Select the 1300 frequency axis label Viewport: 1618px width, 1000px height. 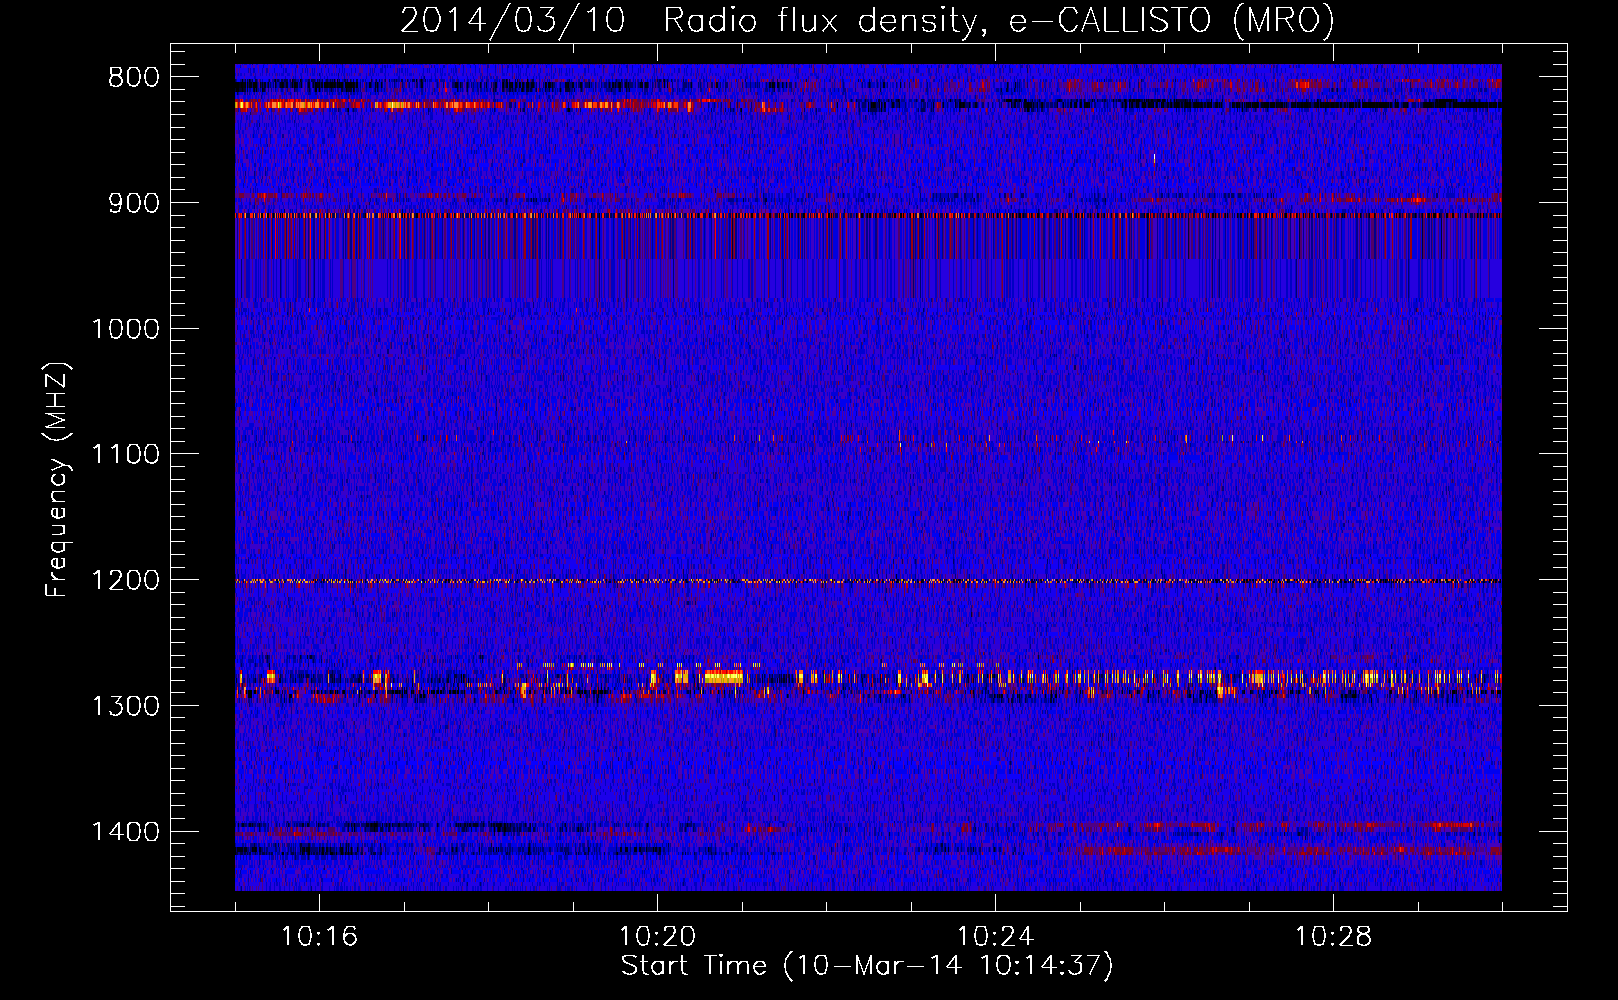point(125,706)
